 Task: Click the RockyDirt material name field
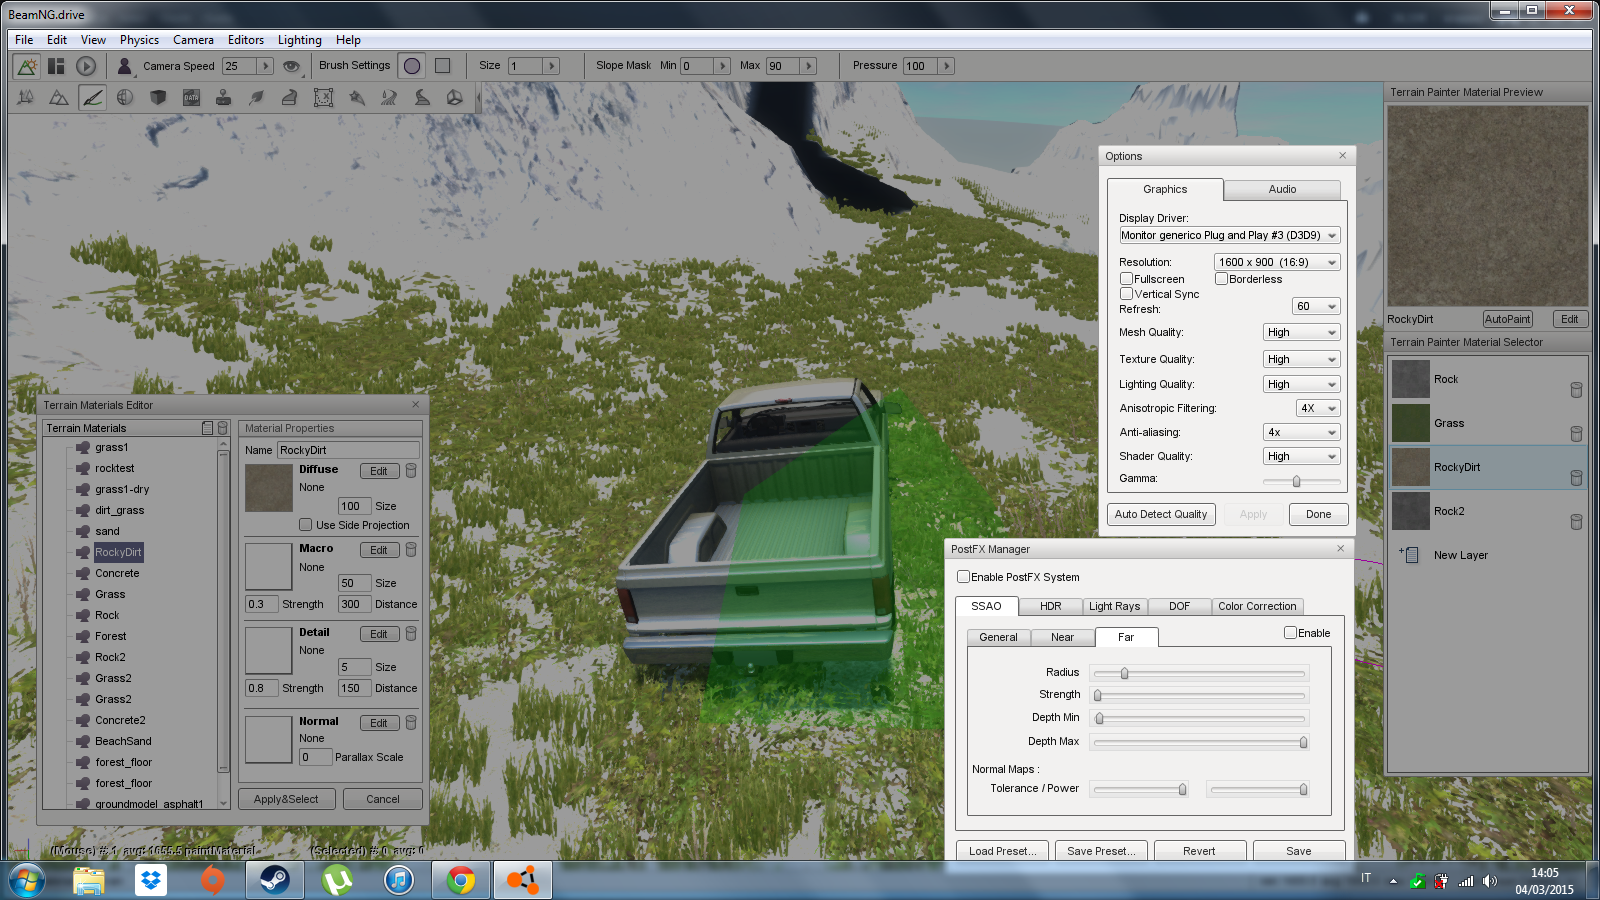click(348, 450)
